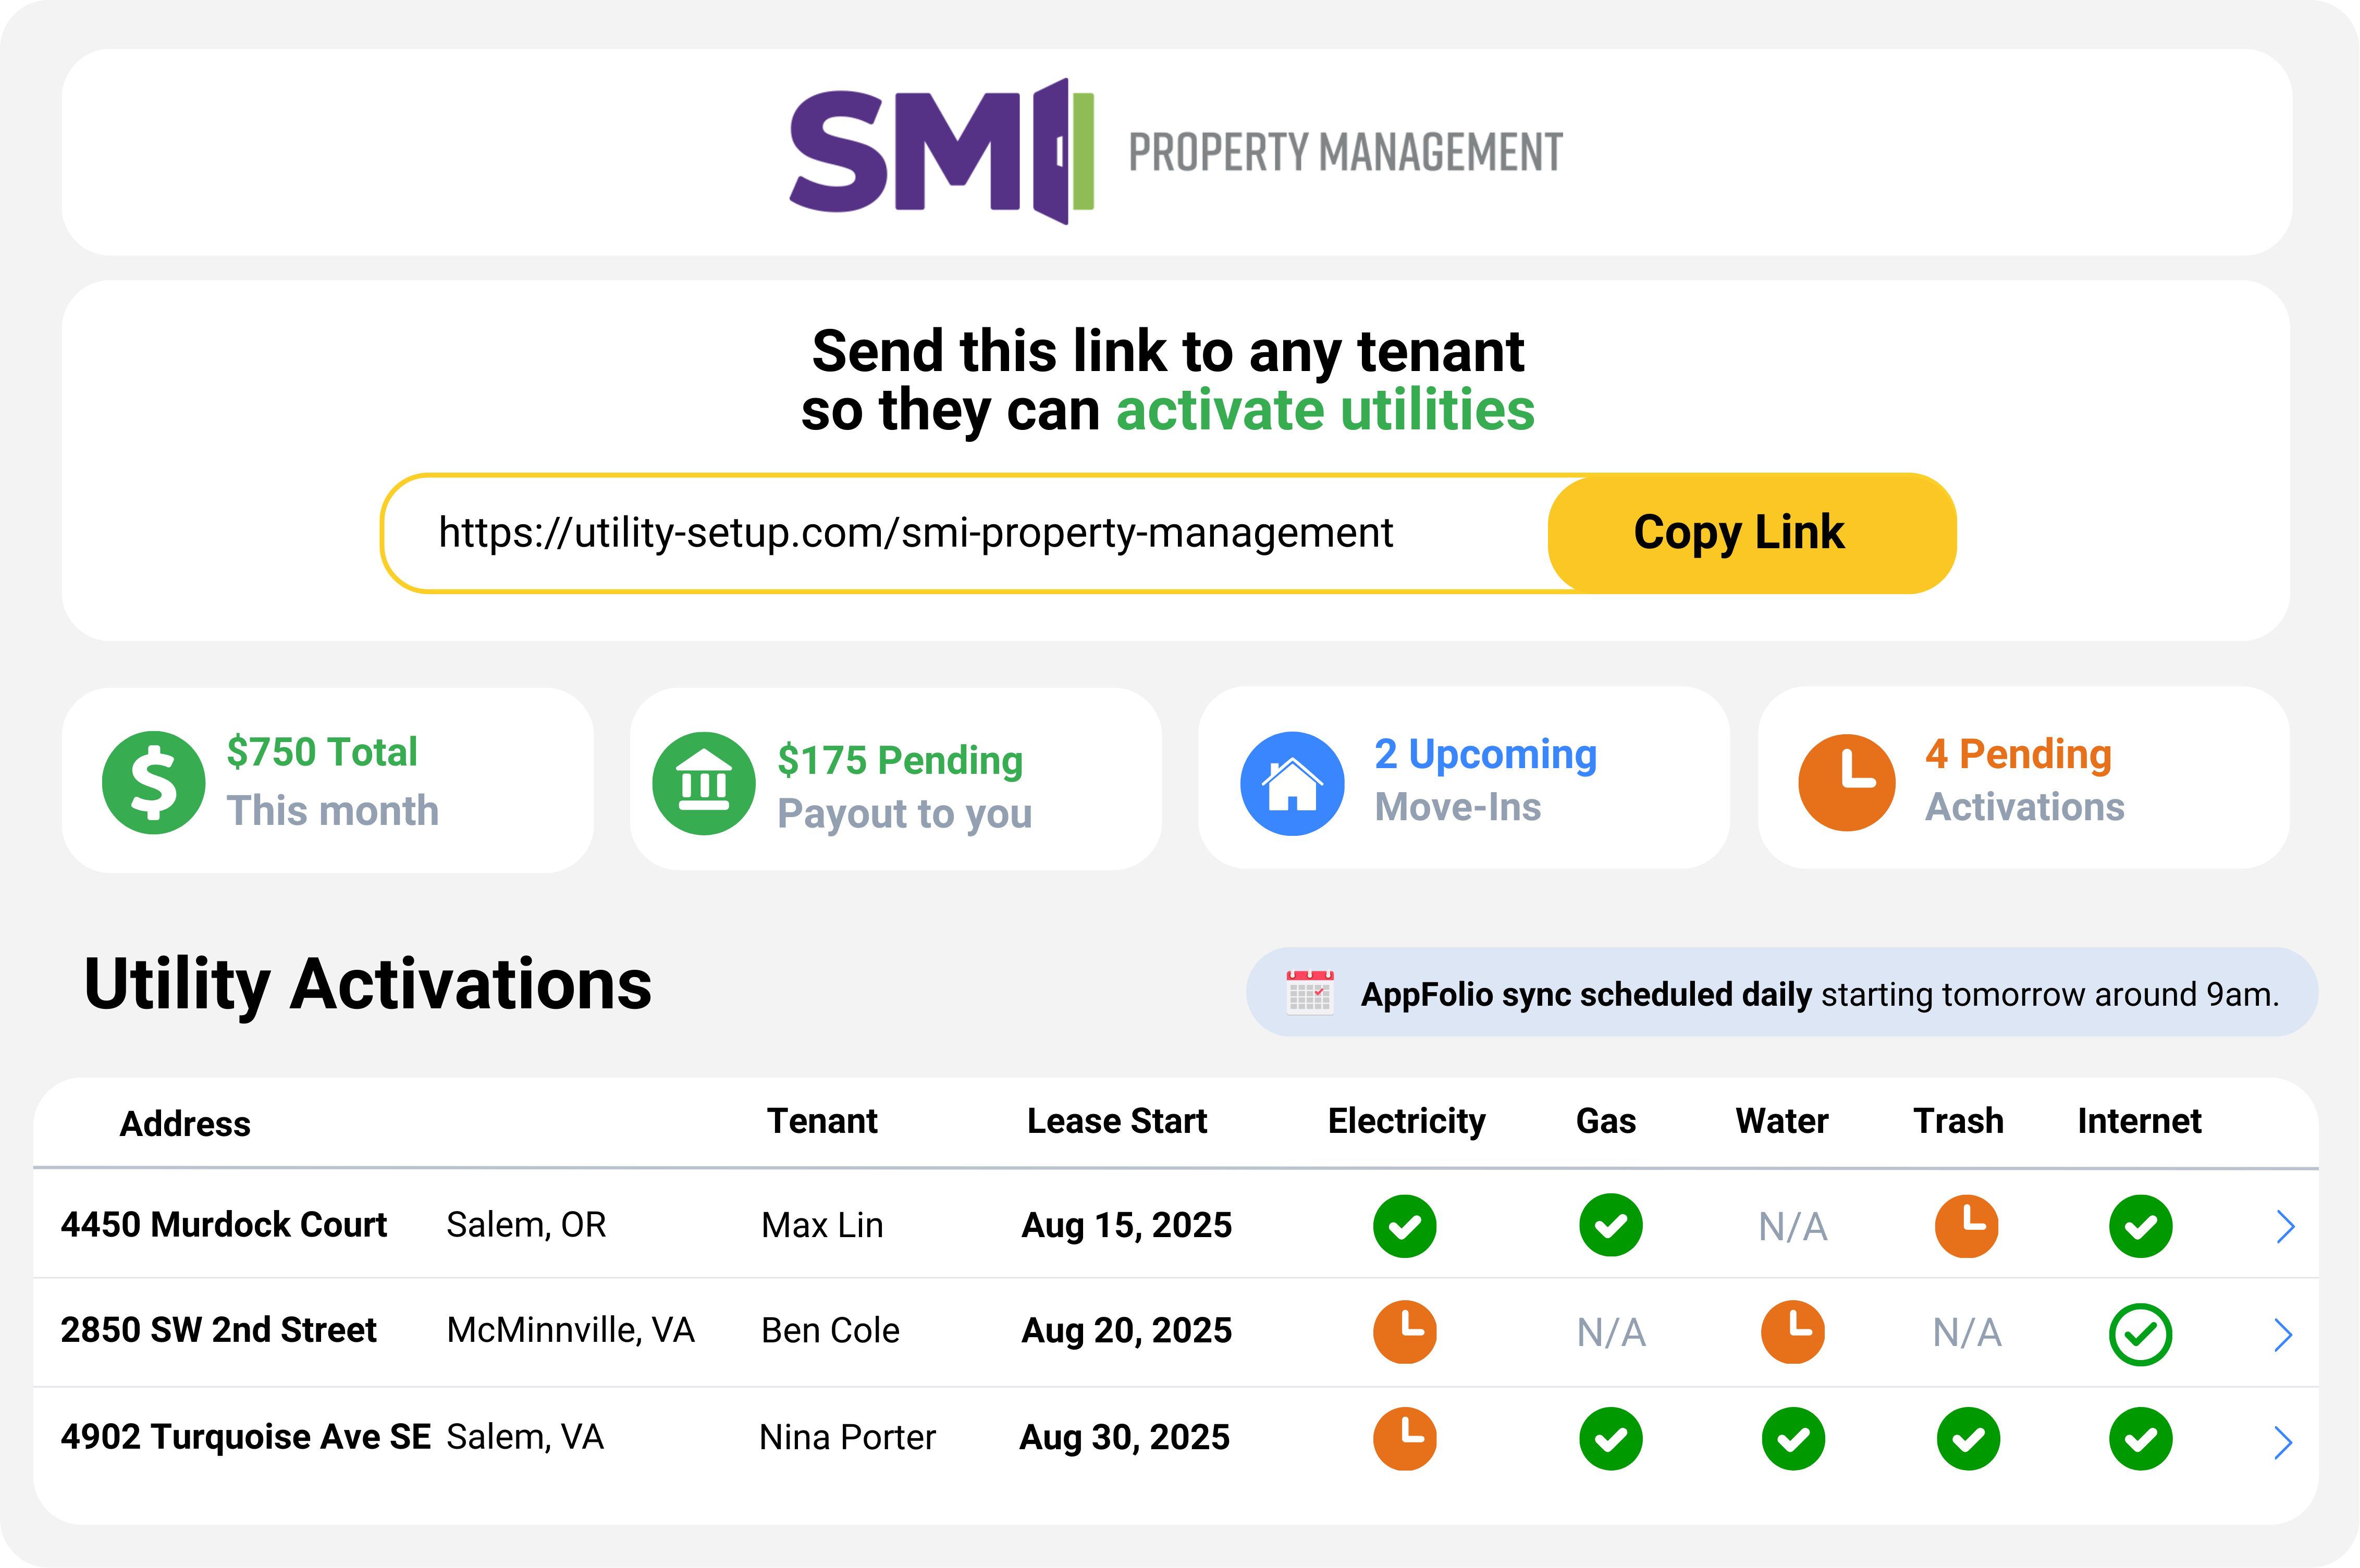Click the orange clock Pending Activations icon
The image size is (2360, 1568).
coord(1846,782)
